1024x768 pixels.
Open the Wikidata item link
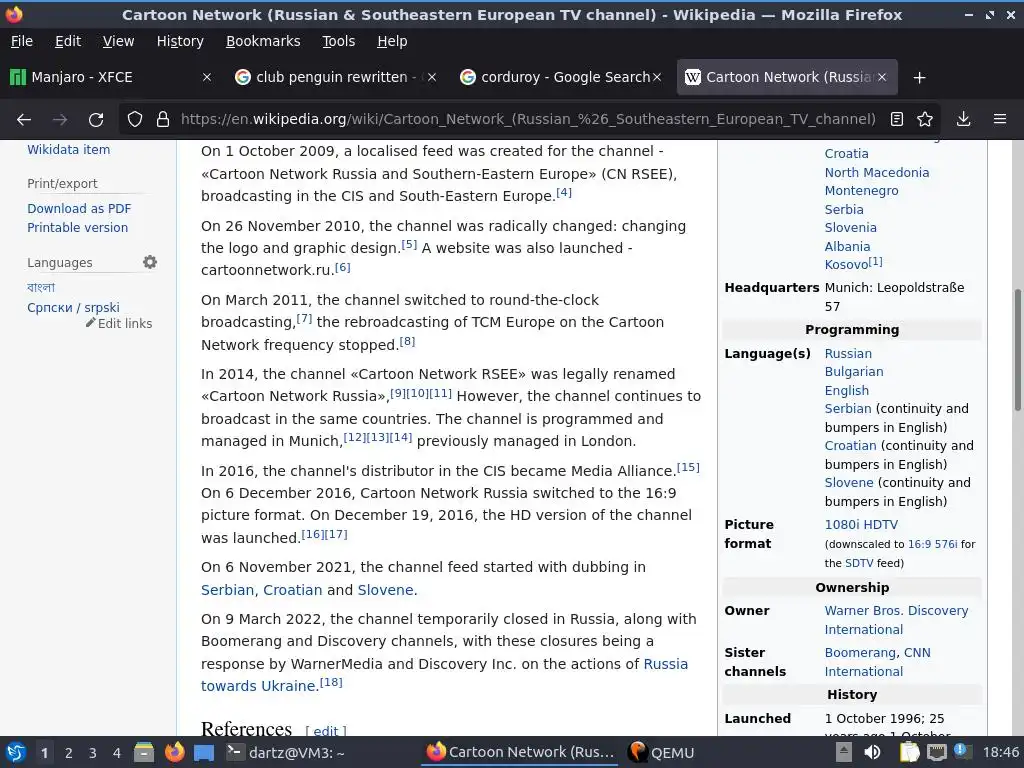pyautogui.click(x=69, y=150)
